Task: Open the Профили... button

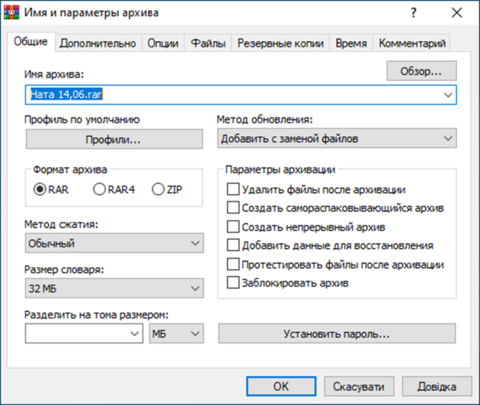Action: pos(114,139)
